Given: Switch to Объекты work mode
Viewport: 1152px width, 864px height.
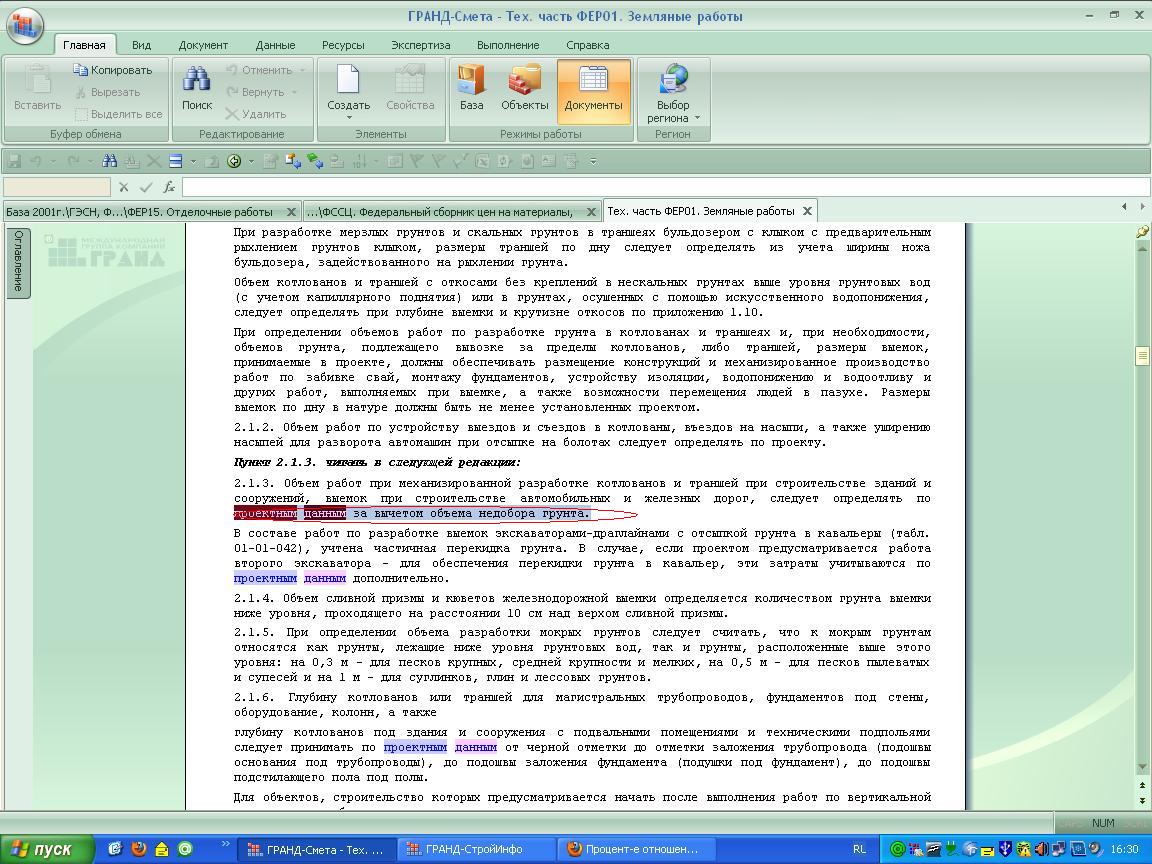Looking at the screenshot, I should (x=525, y=87).
